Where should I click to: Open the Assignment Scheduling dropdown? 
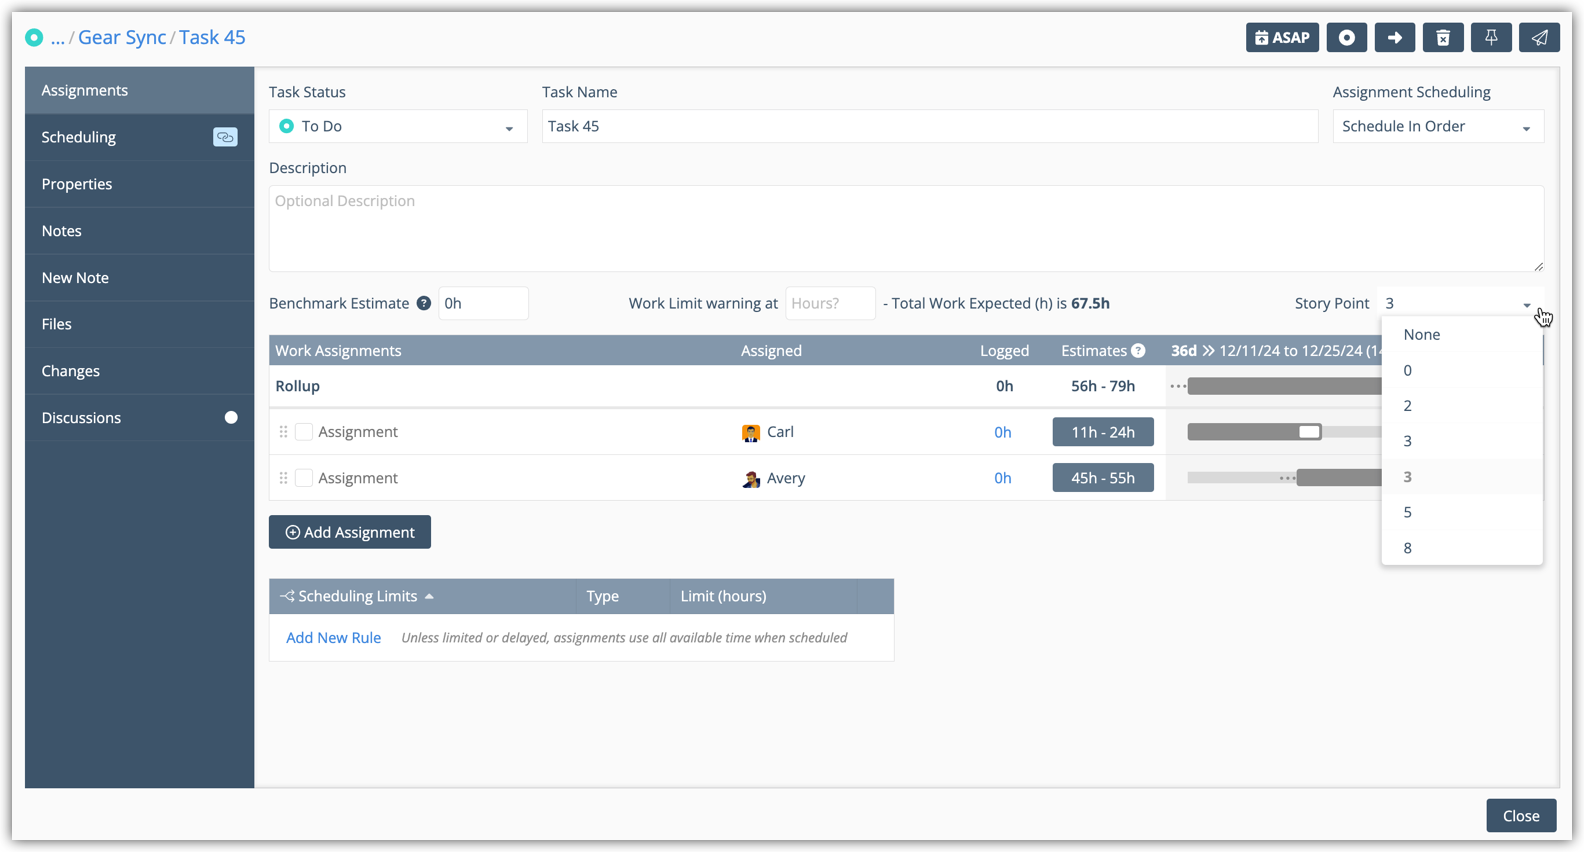click(x=1437, y=127)
